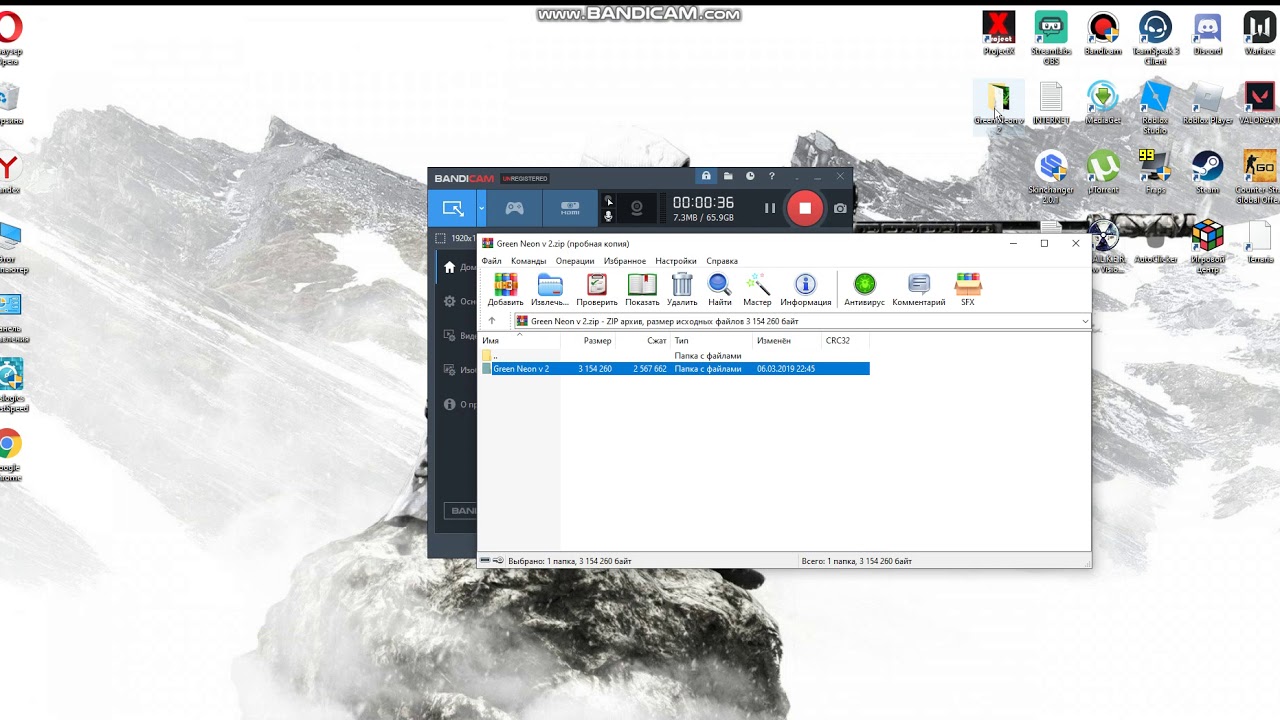The height and width of the screenshot is (720, 1280).
Task: Open the Warface desktop shortcut
Action: click(x=1259, y=33)
